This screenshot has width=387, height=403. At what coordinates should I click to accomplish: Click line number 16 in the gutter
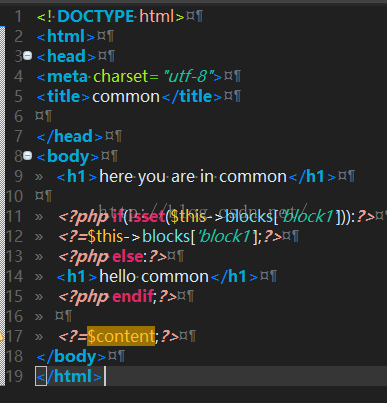(15, 316)
